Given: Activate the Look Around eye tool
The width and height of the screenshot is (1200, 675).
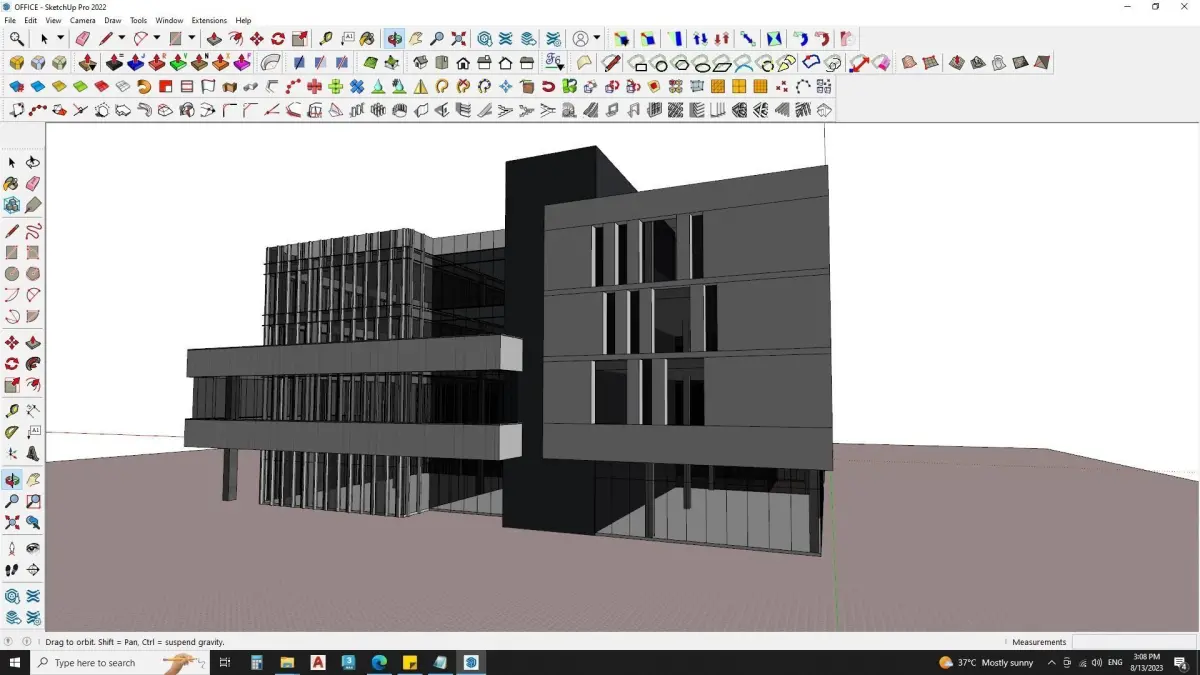Looking at the screenshot, I should pyautogui.click(x=33, y=549).
